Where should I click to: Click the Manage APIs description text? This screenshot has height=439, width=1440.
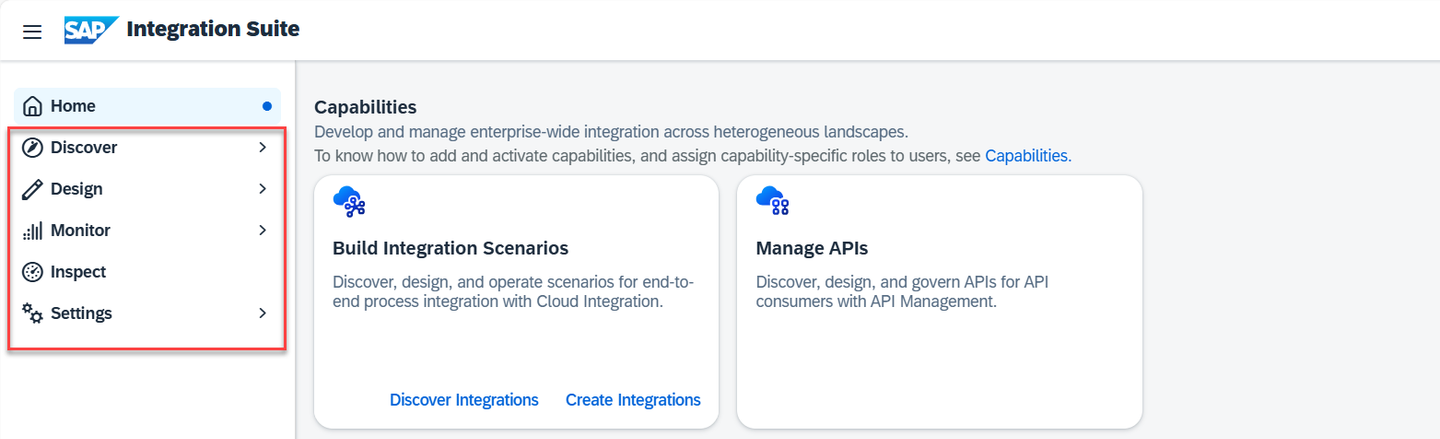[902, 291]
